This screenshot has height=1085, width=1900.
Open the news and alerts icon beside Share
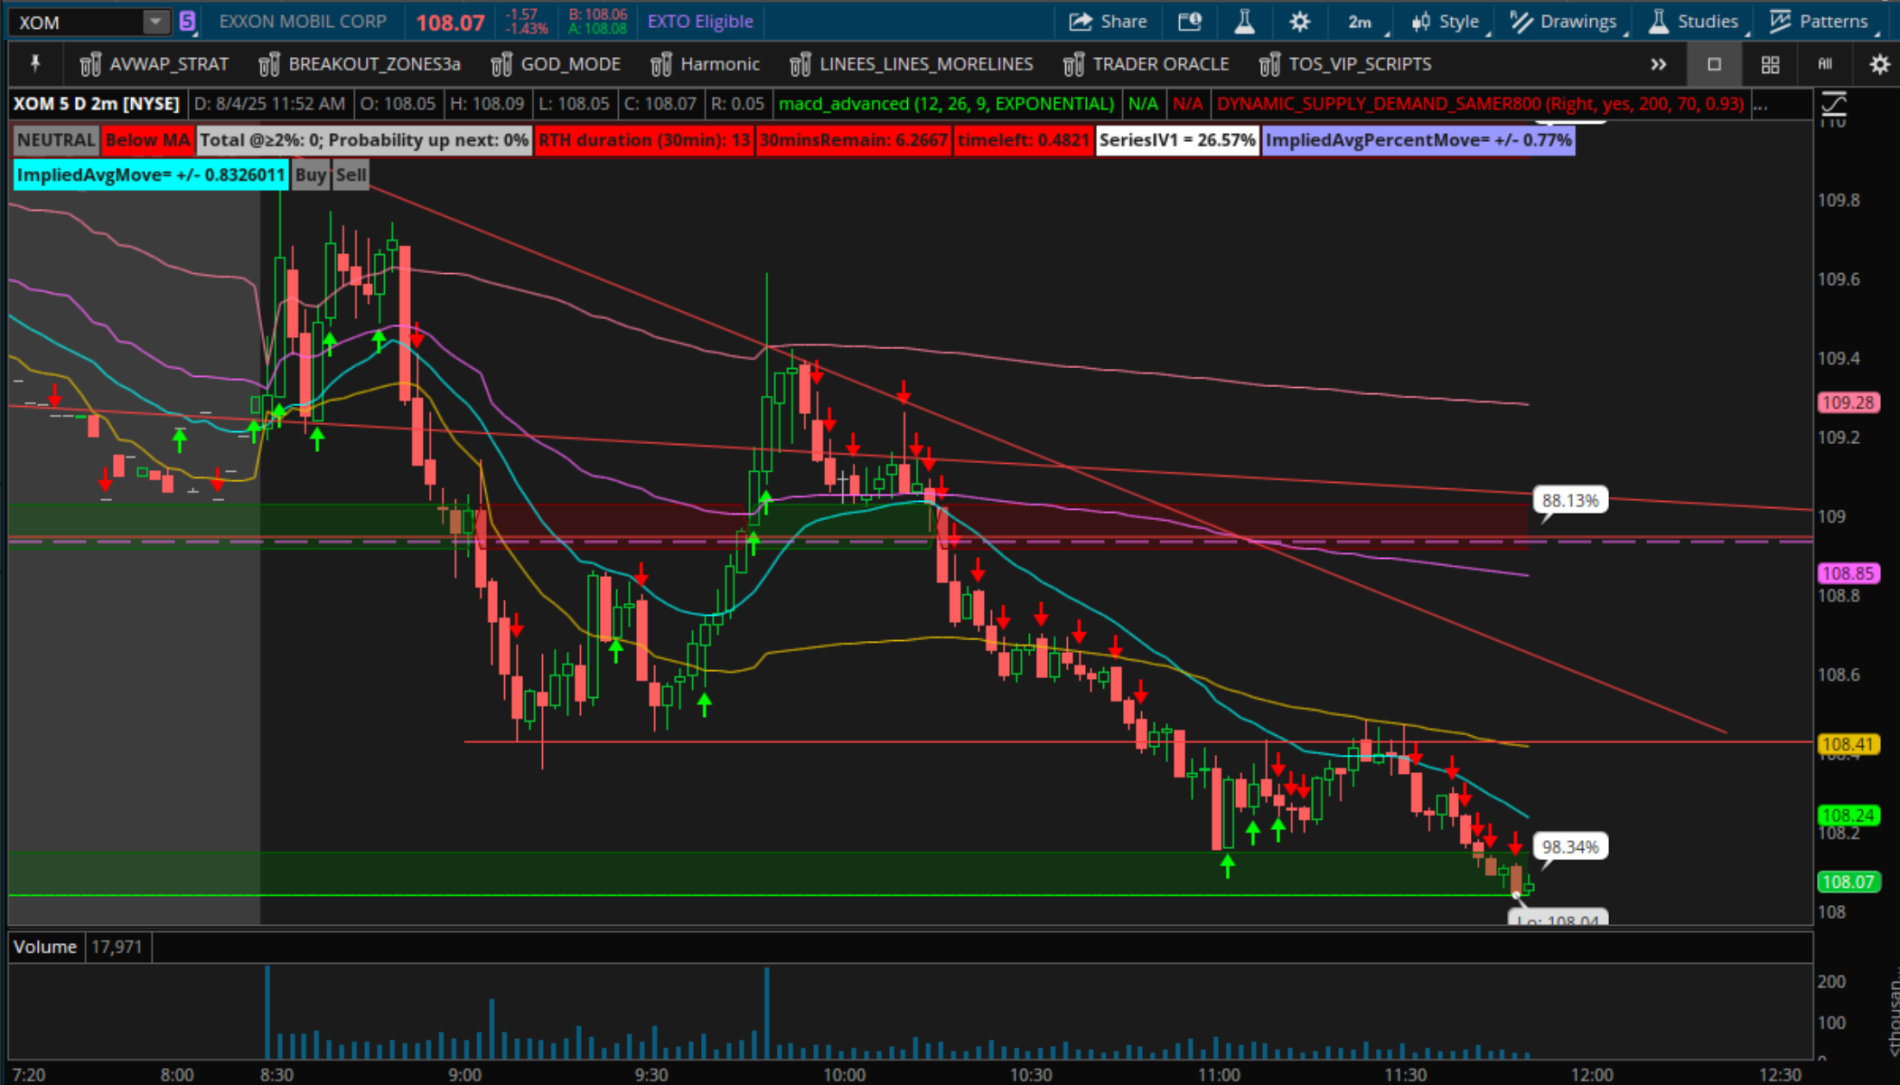coord(1189,21)
